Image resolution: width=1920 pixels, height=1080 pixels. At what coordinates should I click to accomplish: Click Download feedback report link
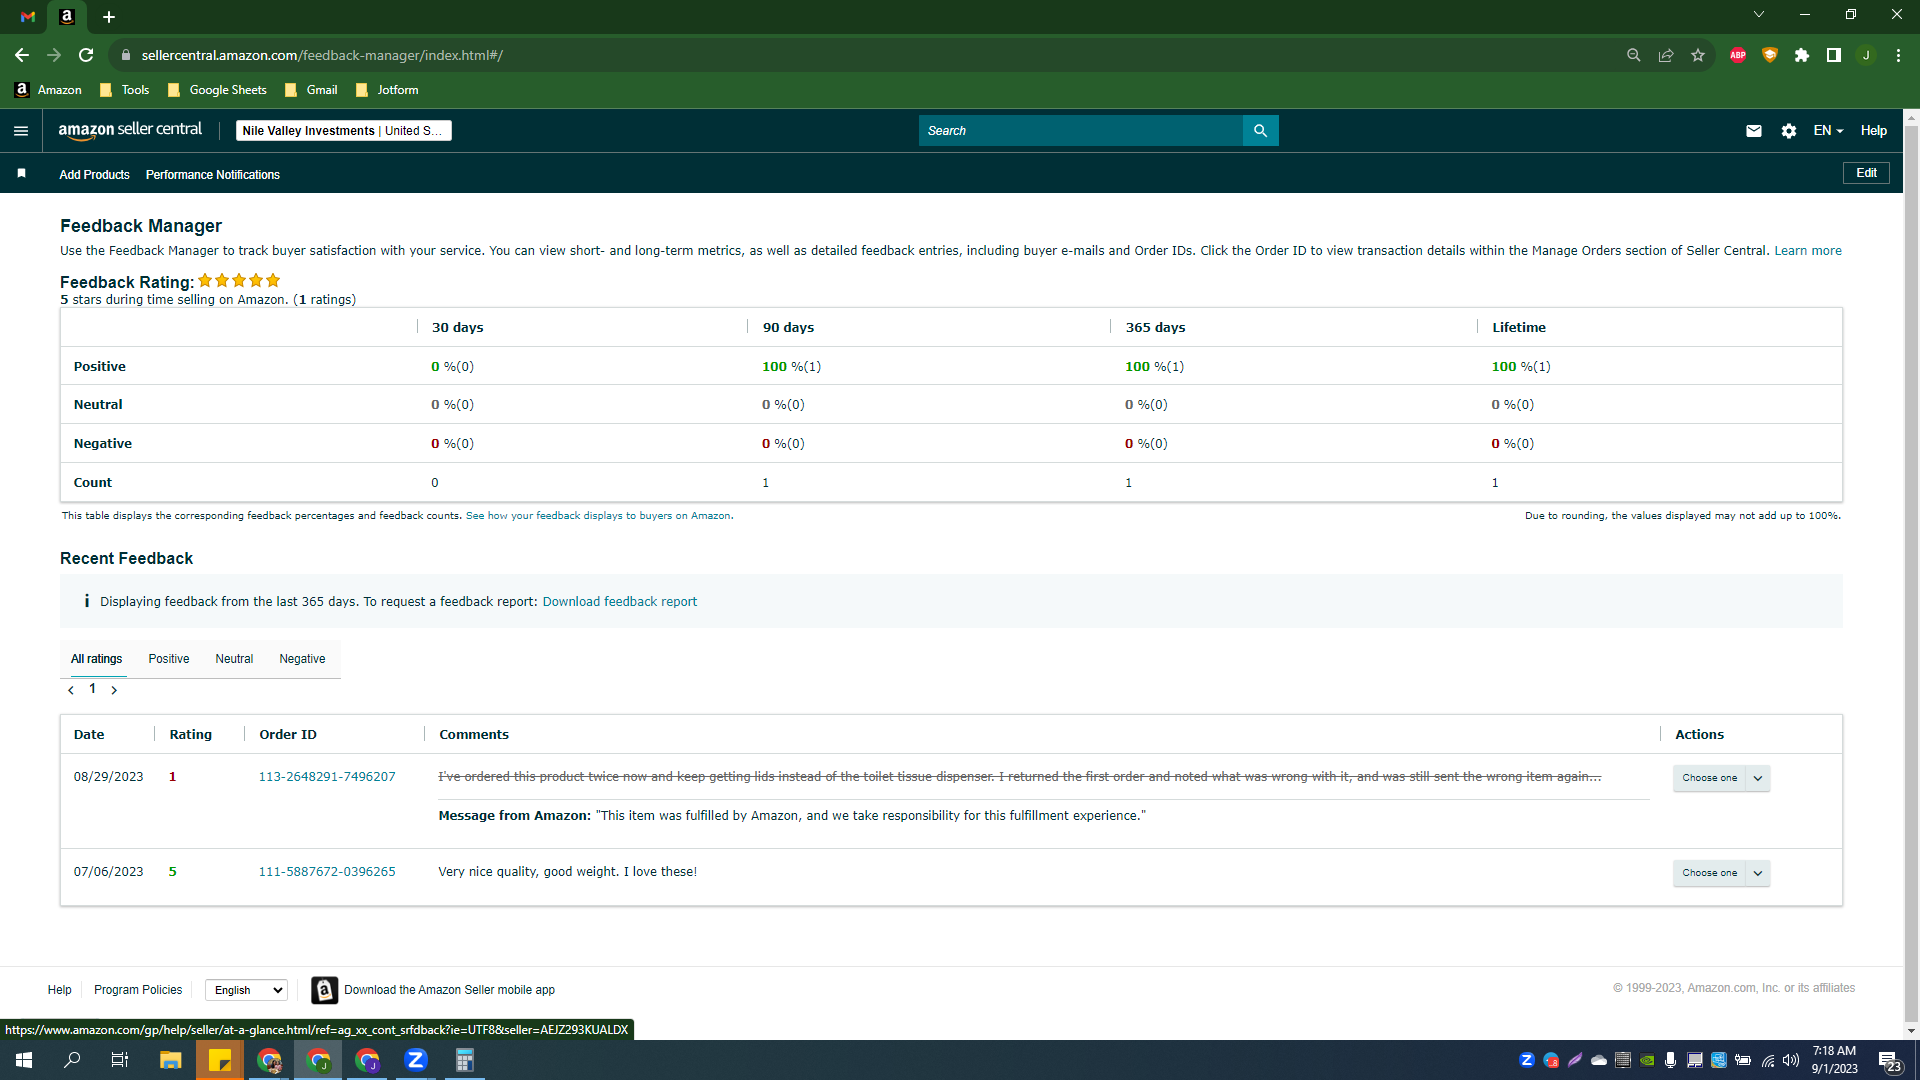[620, 602]
